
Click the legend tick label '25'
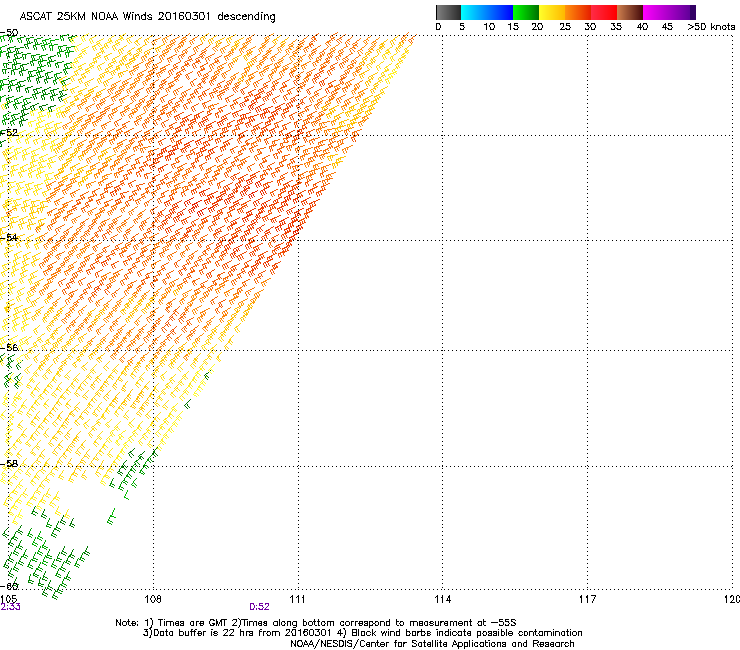click(565, 27)
